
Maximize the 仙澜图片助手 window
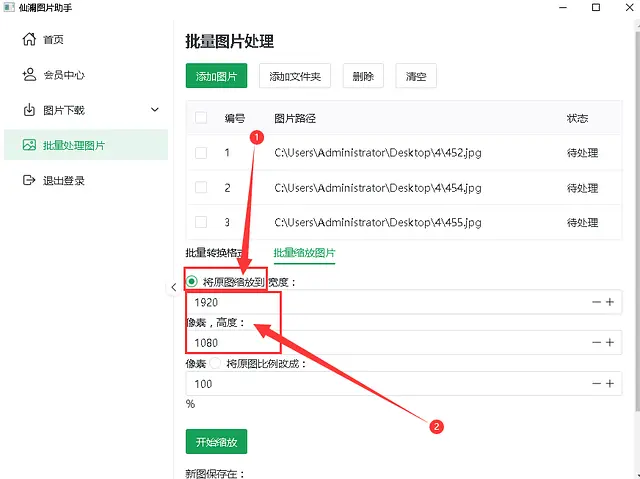596,7
